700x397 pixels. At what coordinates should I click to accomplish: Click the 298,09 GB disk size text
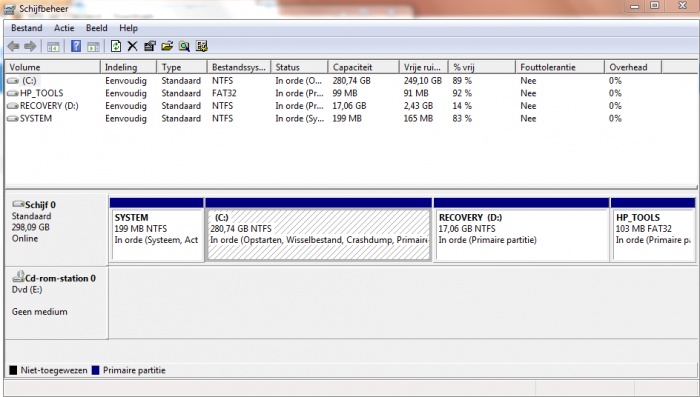[x=31, y=227]
